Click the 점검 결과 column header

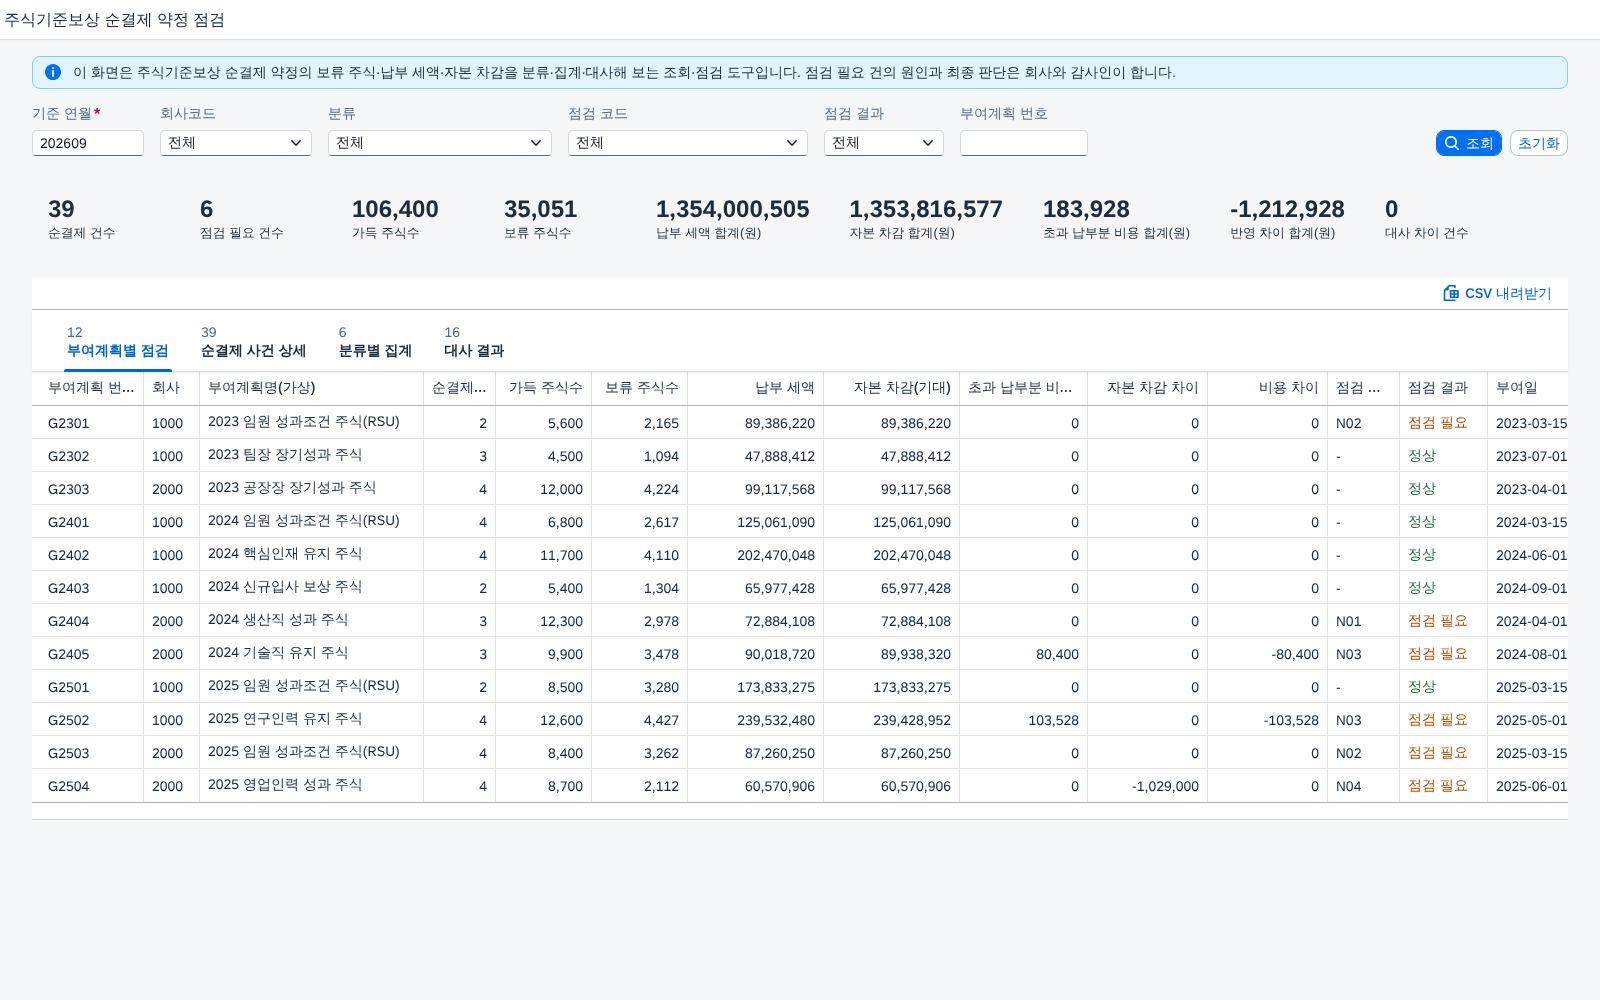pos(1444,388)
